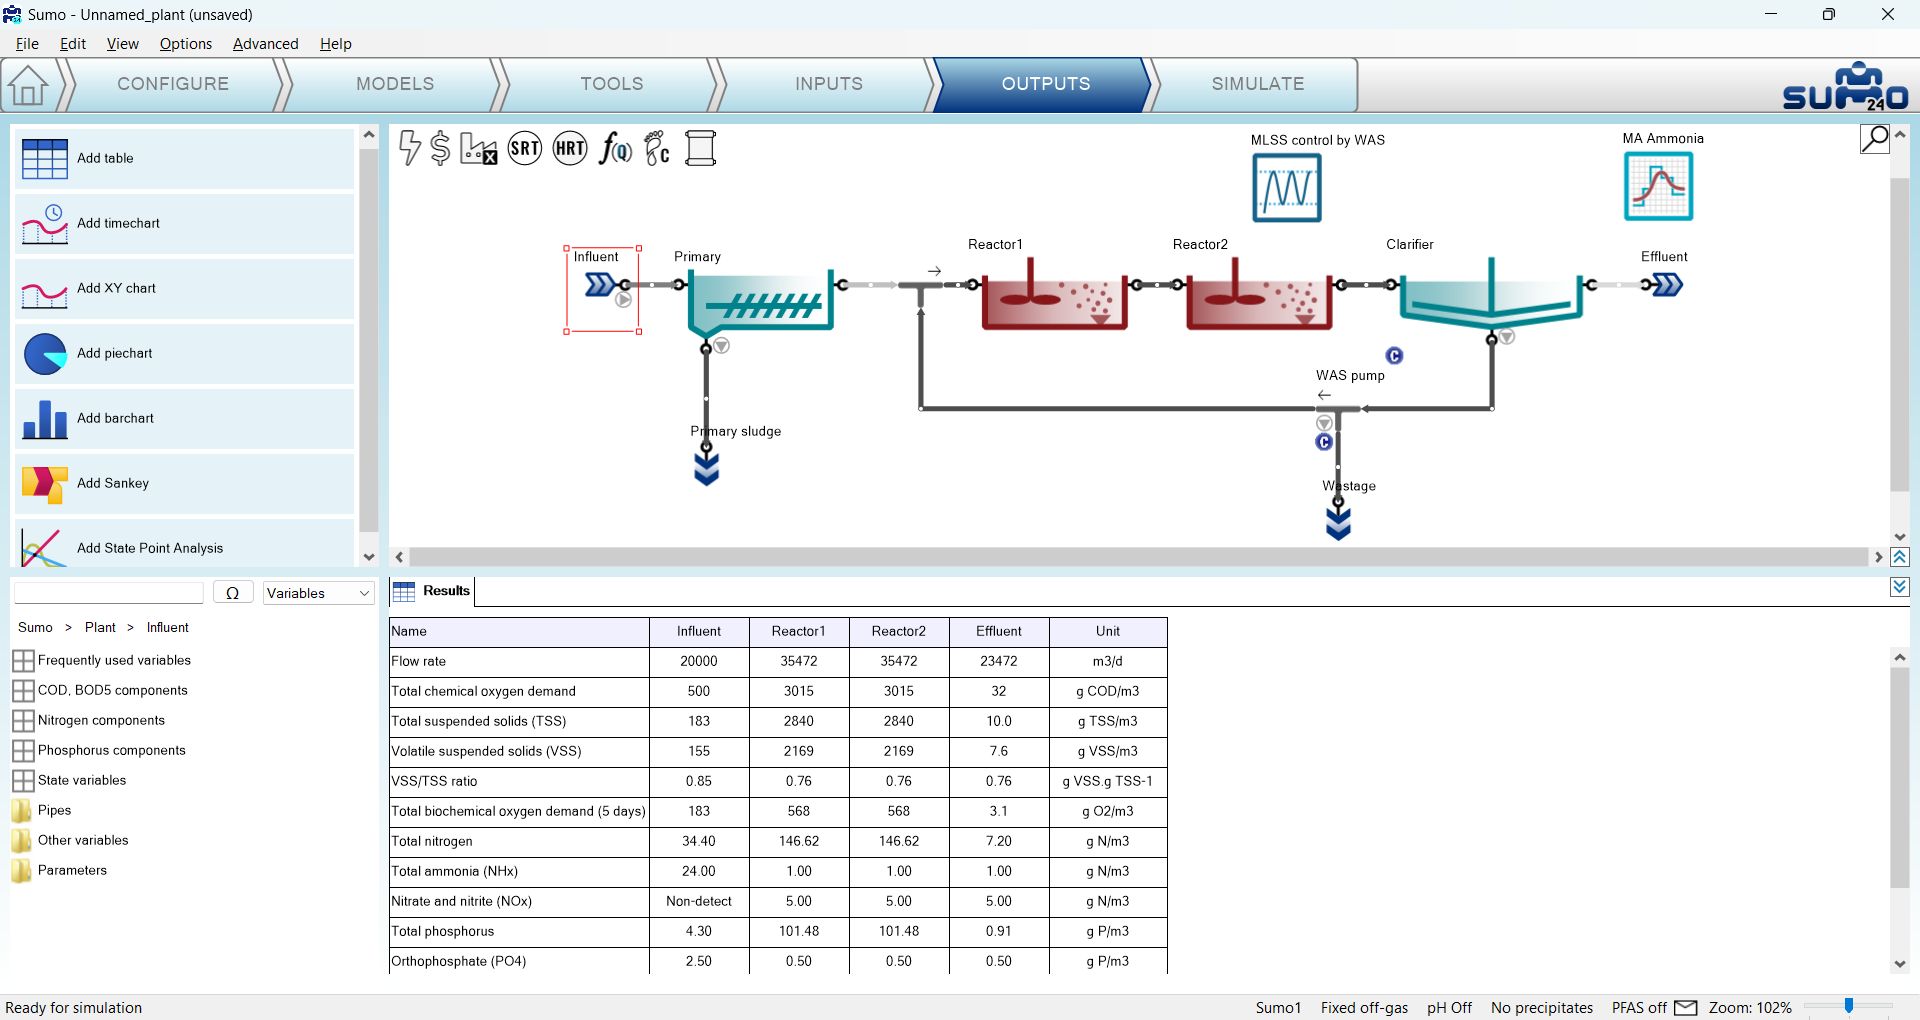Click the envelope icon in status bar
1920x1020 pixels.
click(1686, 1008)
